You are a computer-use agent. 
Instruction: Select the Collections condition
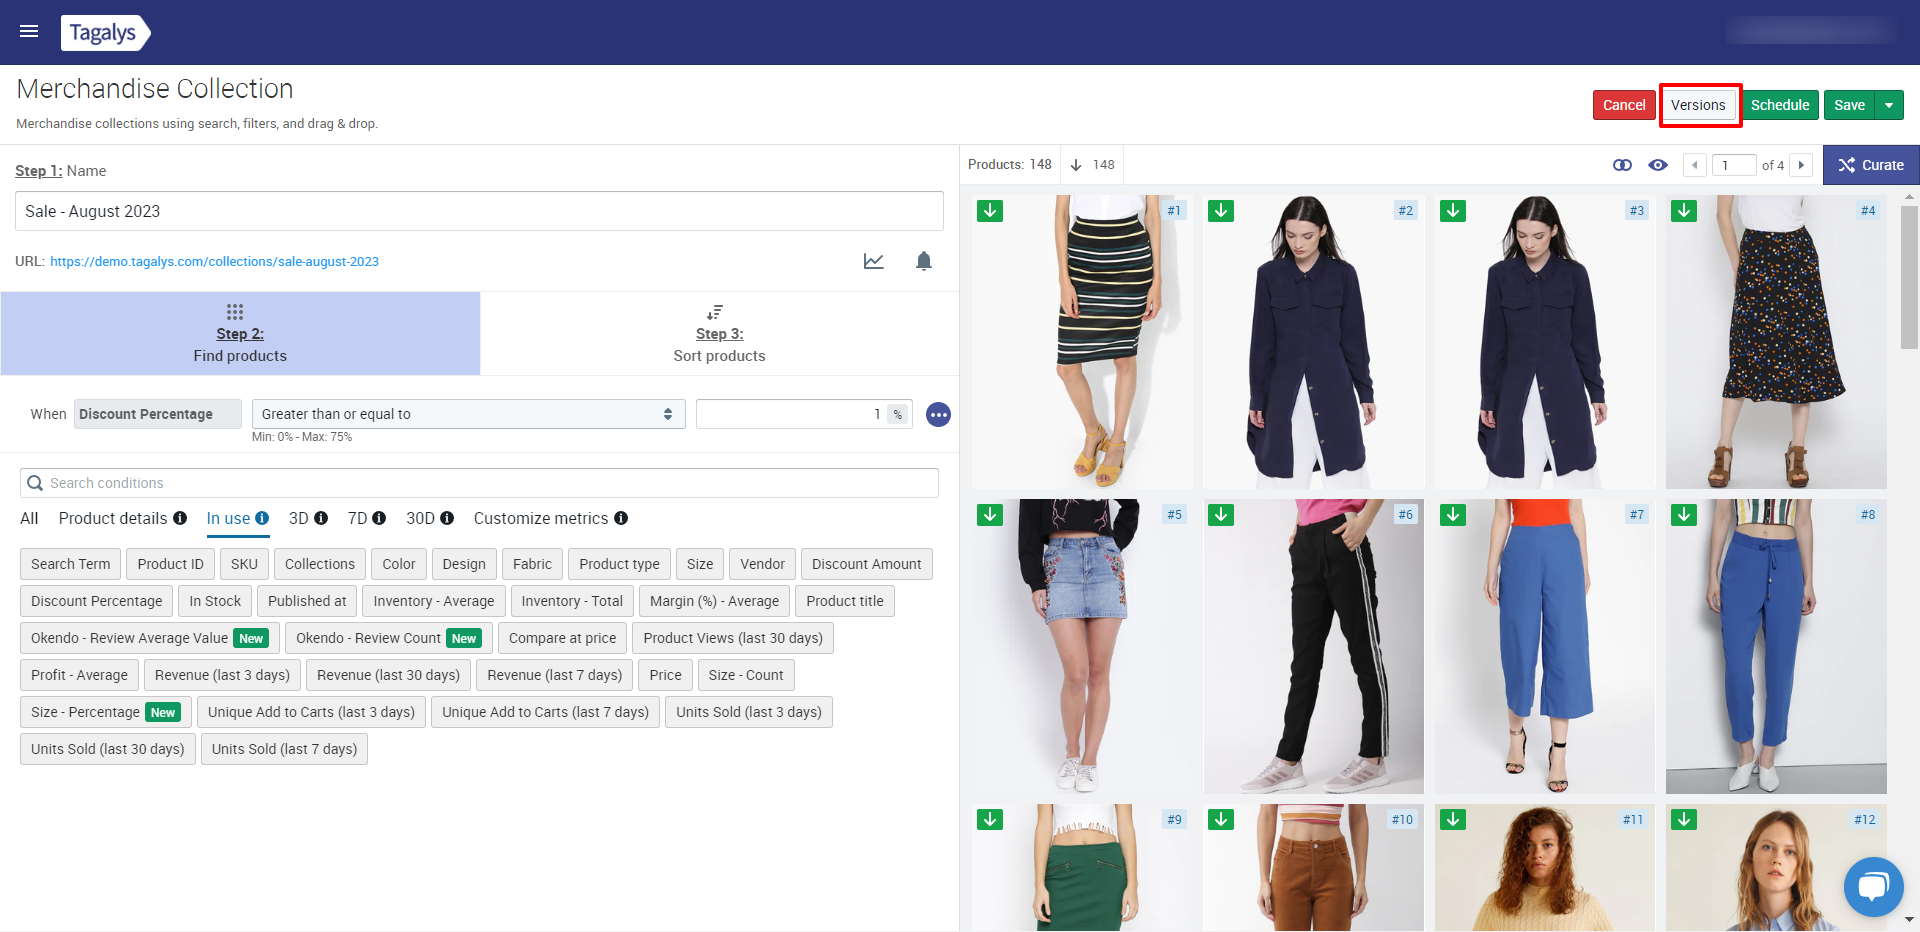pos(320,564)
